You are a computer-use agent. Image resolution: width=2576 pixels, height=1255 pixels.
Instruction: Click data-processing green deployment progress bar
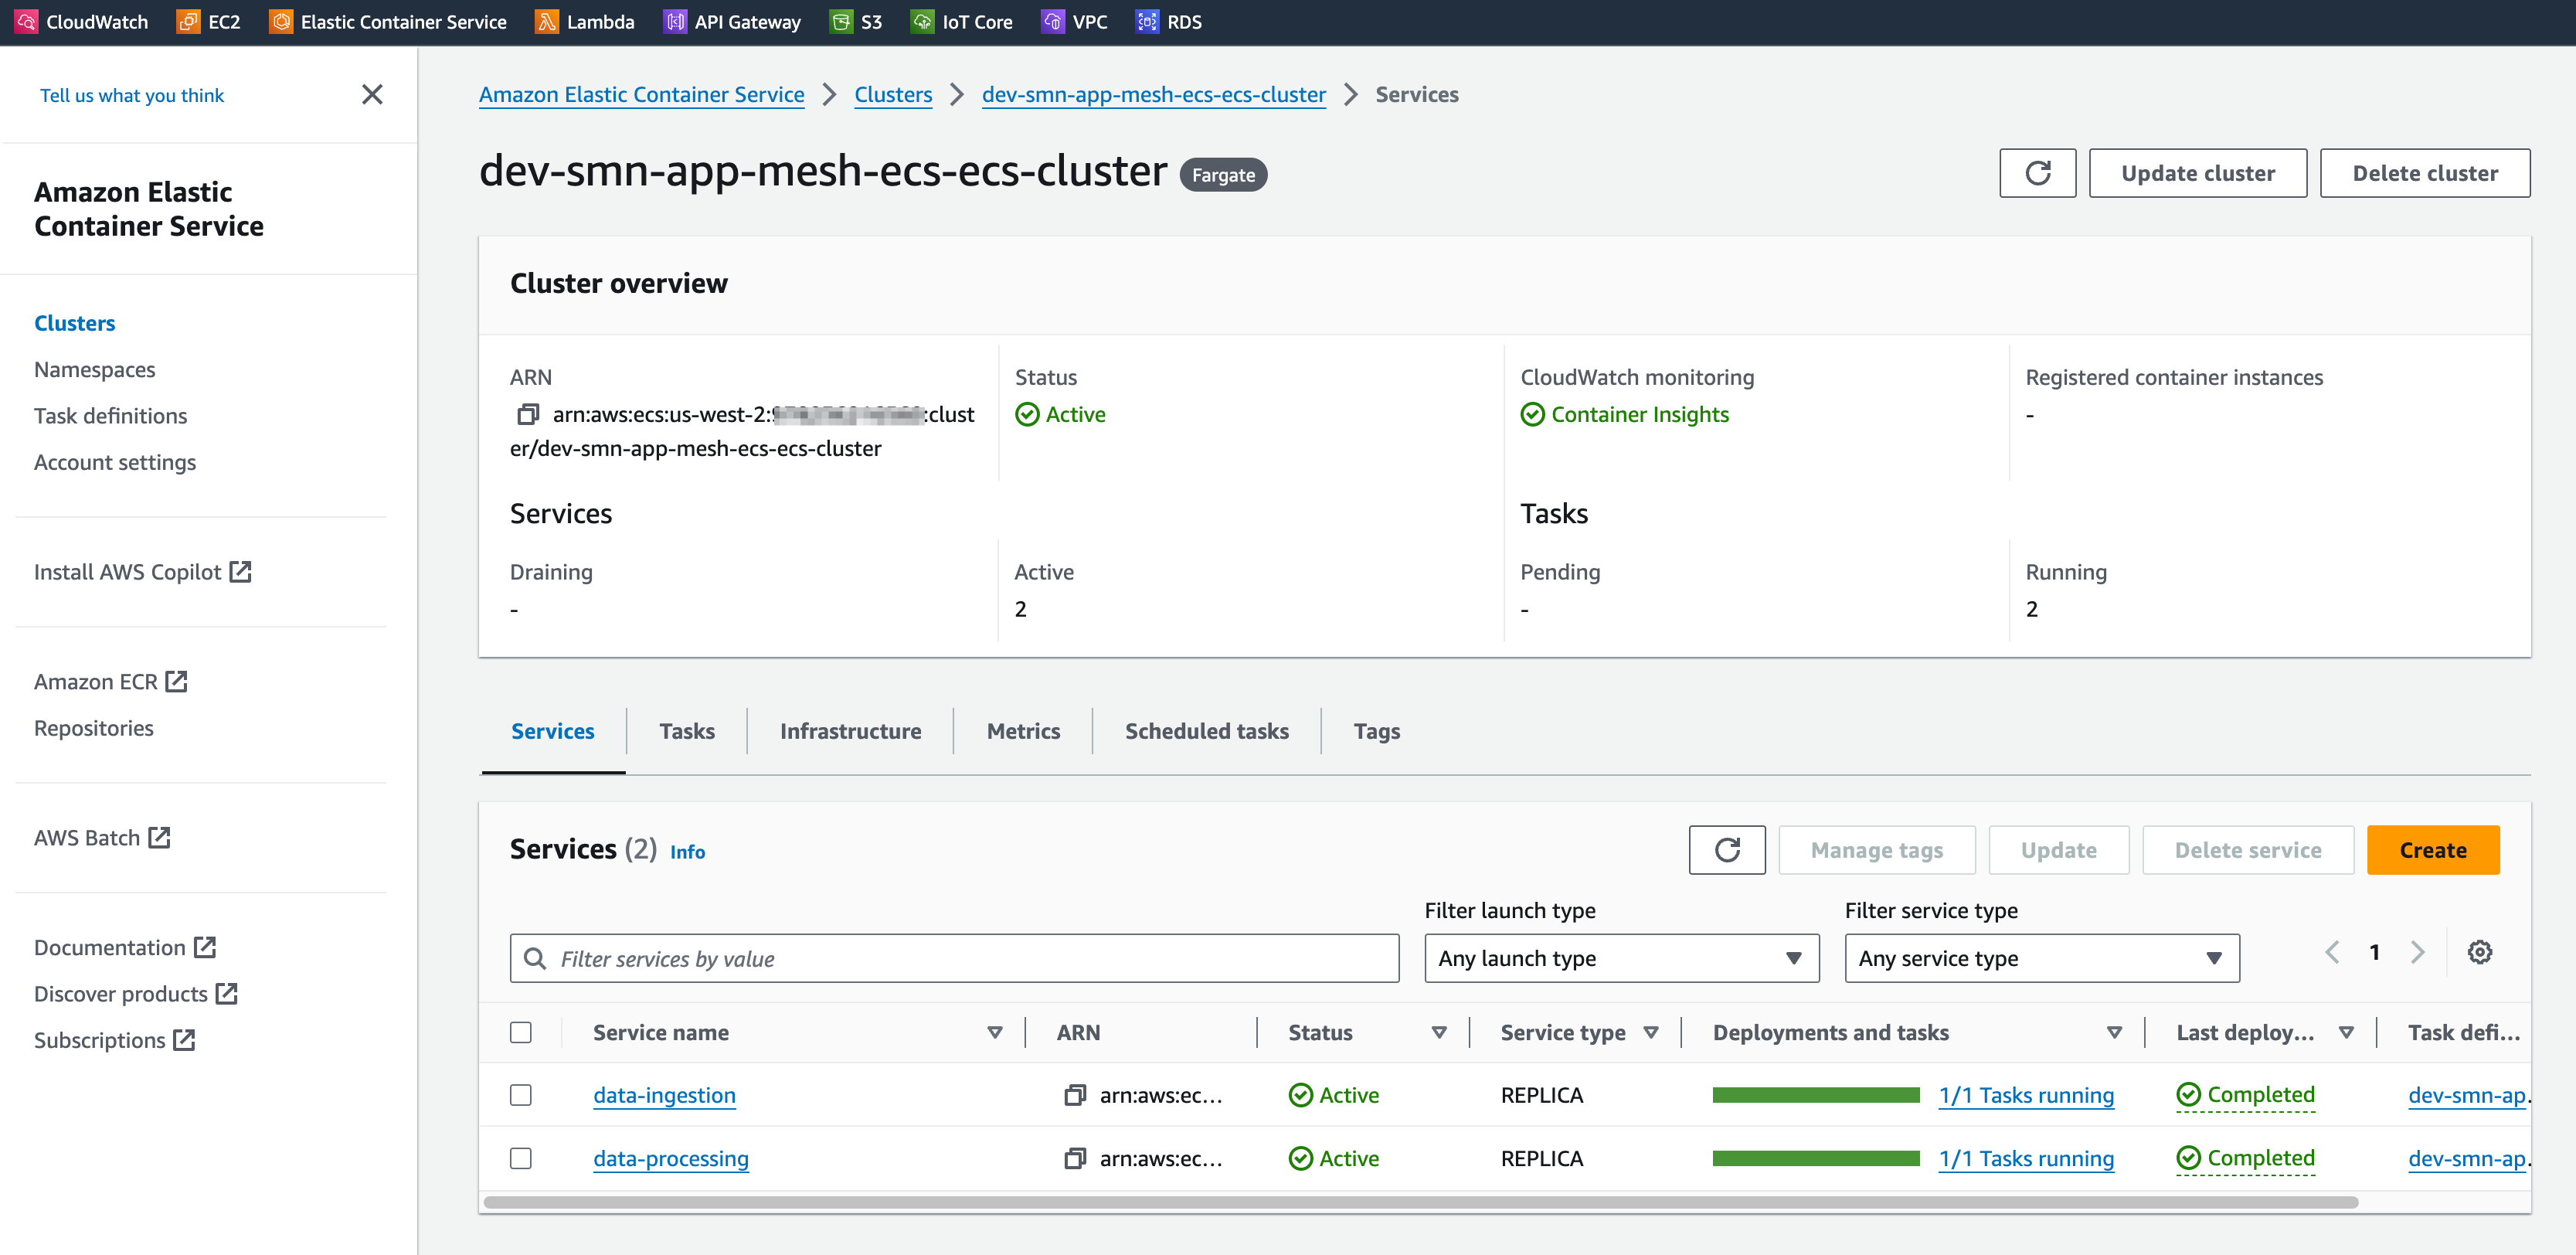tap(1816, 1158)
